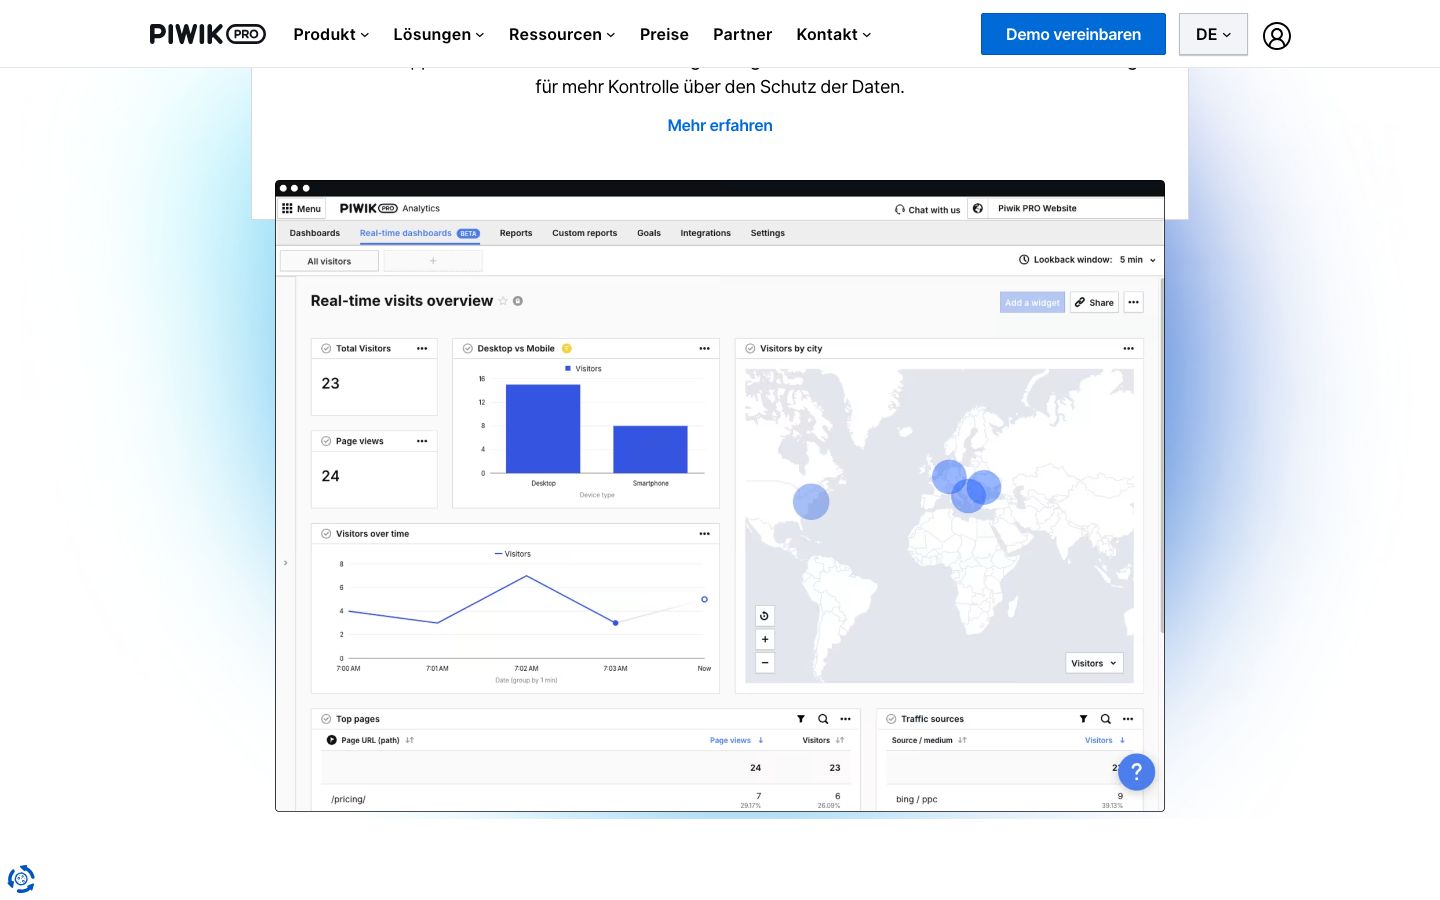Expand the Produkt navigation dropdown
The height and width of the screenshot is (900, 1440).
[x=331, y=34]
